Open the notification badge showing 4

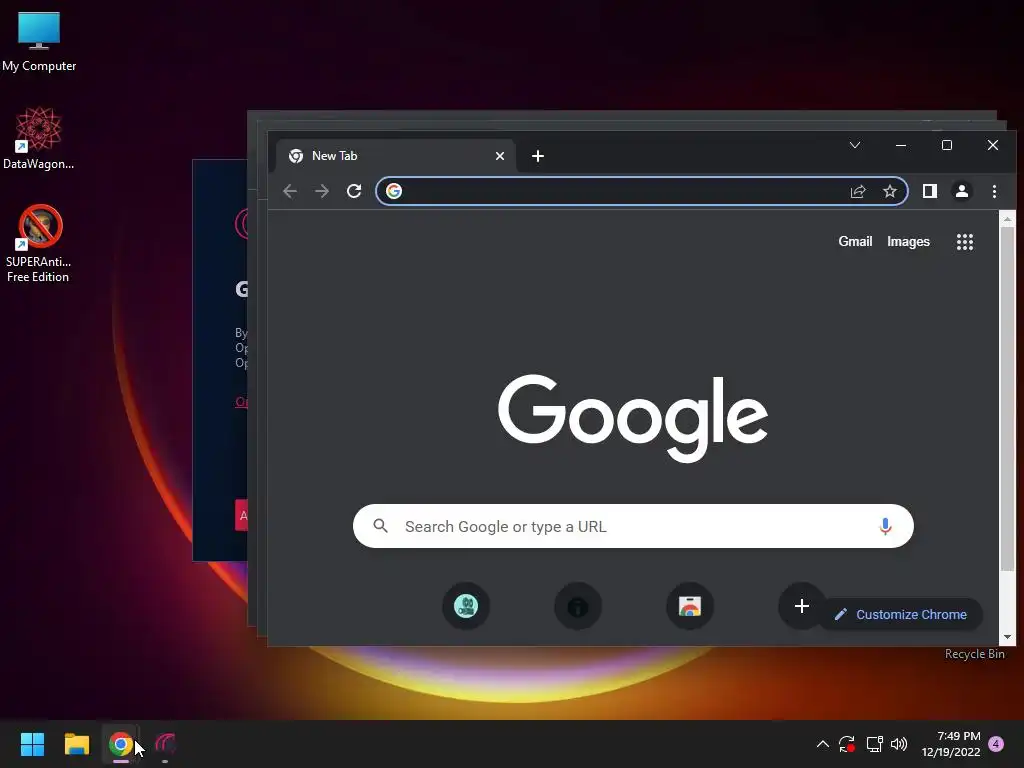(996, 744)
